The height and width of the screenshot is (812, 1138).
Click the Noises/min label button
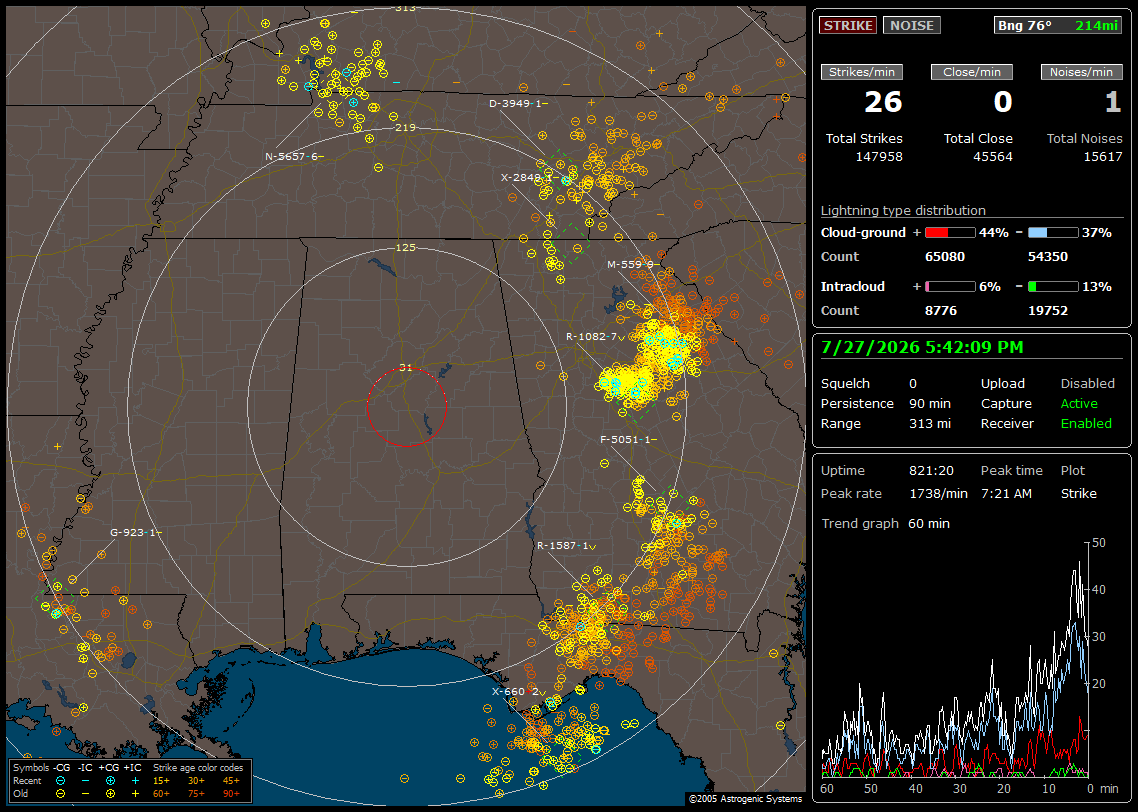pos(1081,72)
